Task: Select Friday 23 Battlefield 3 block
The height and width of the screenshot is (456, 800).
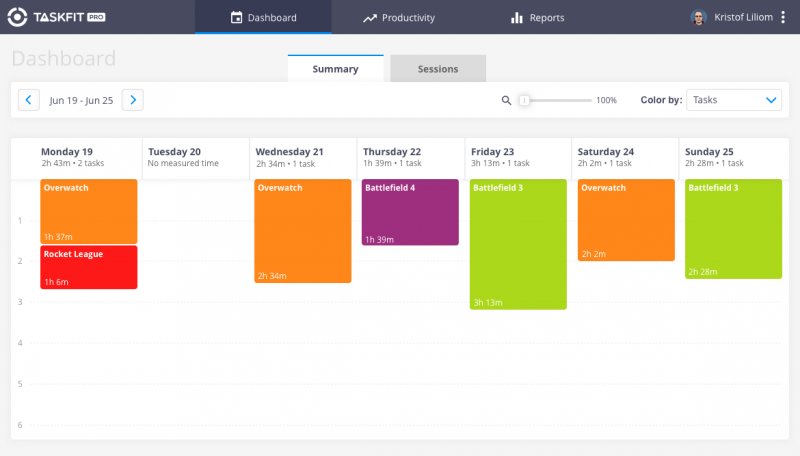Action: 518,244
